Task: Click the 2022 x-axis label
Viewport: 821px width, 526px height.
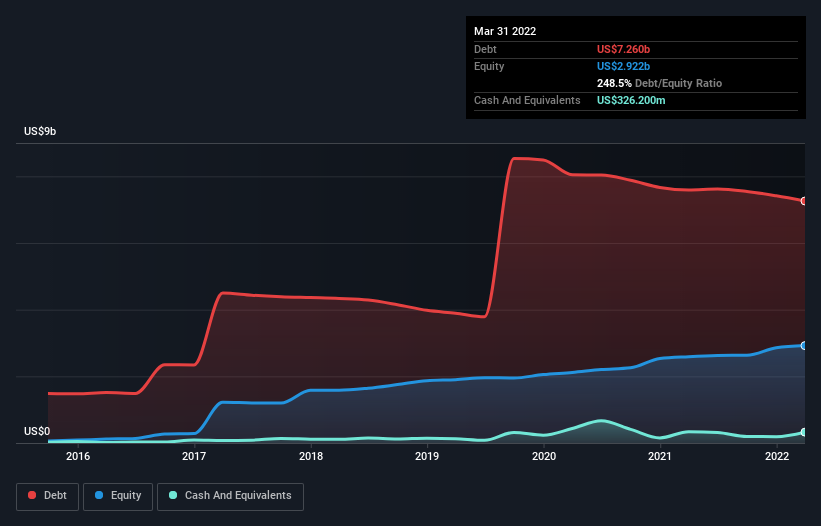Action: [x=777, y=456]
